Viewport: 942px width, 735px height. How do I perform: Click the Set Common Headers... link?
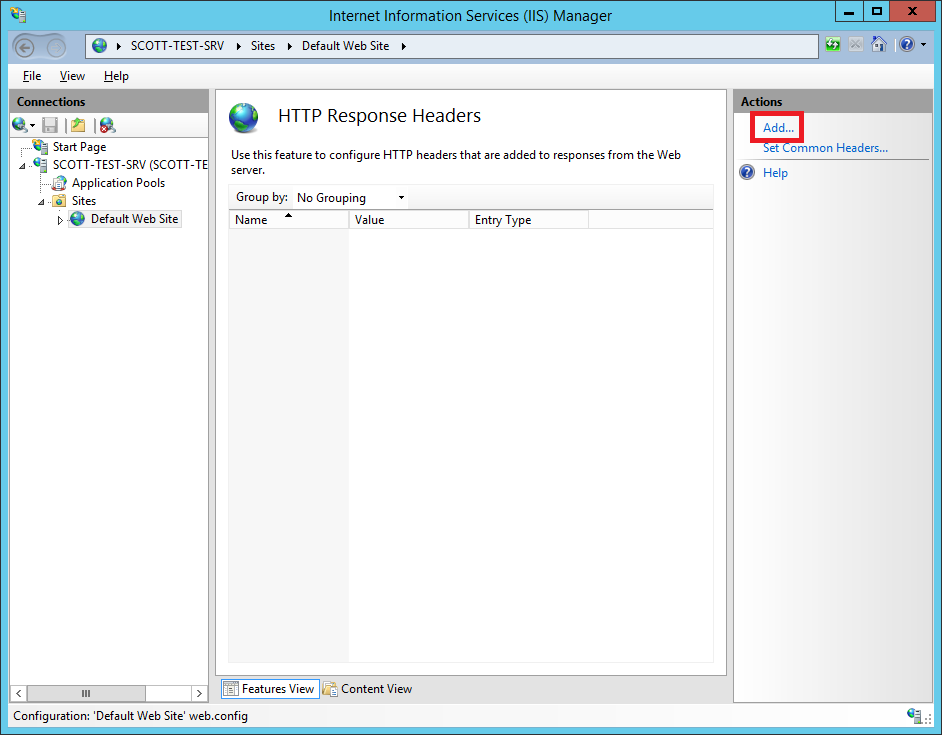pos(825,148)
